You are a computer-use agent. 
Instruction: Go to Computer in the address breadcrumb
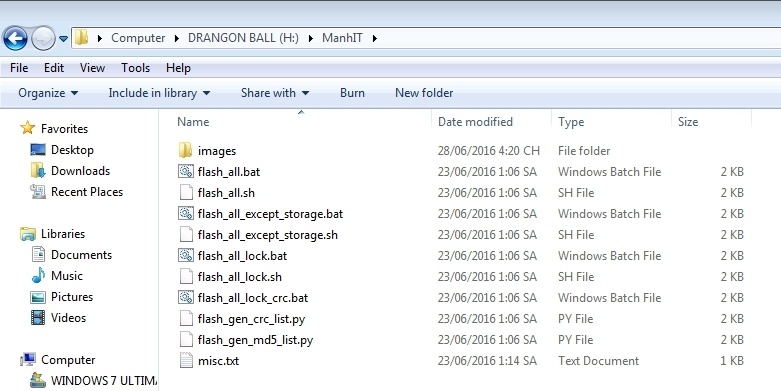click(x=138, y=38)
